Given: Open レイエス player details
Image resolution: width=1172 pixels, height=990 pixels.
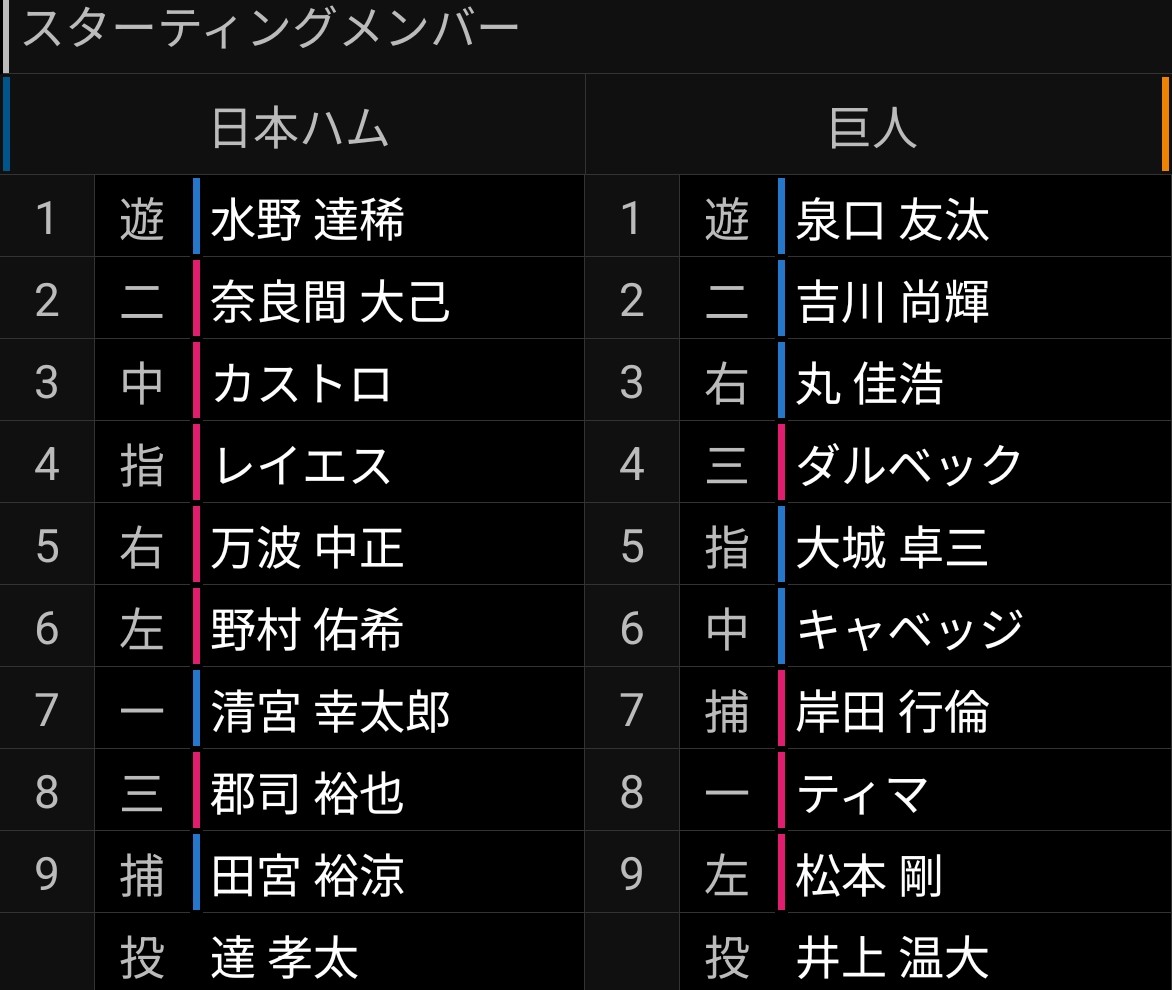Looking at the screenshot, I should tap(302, 465).
